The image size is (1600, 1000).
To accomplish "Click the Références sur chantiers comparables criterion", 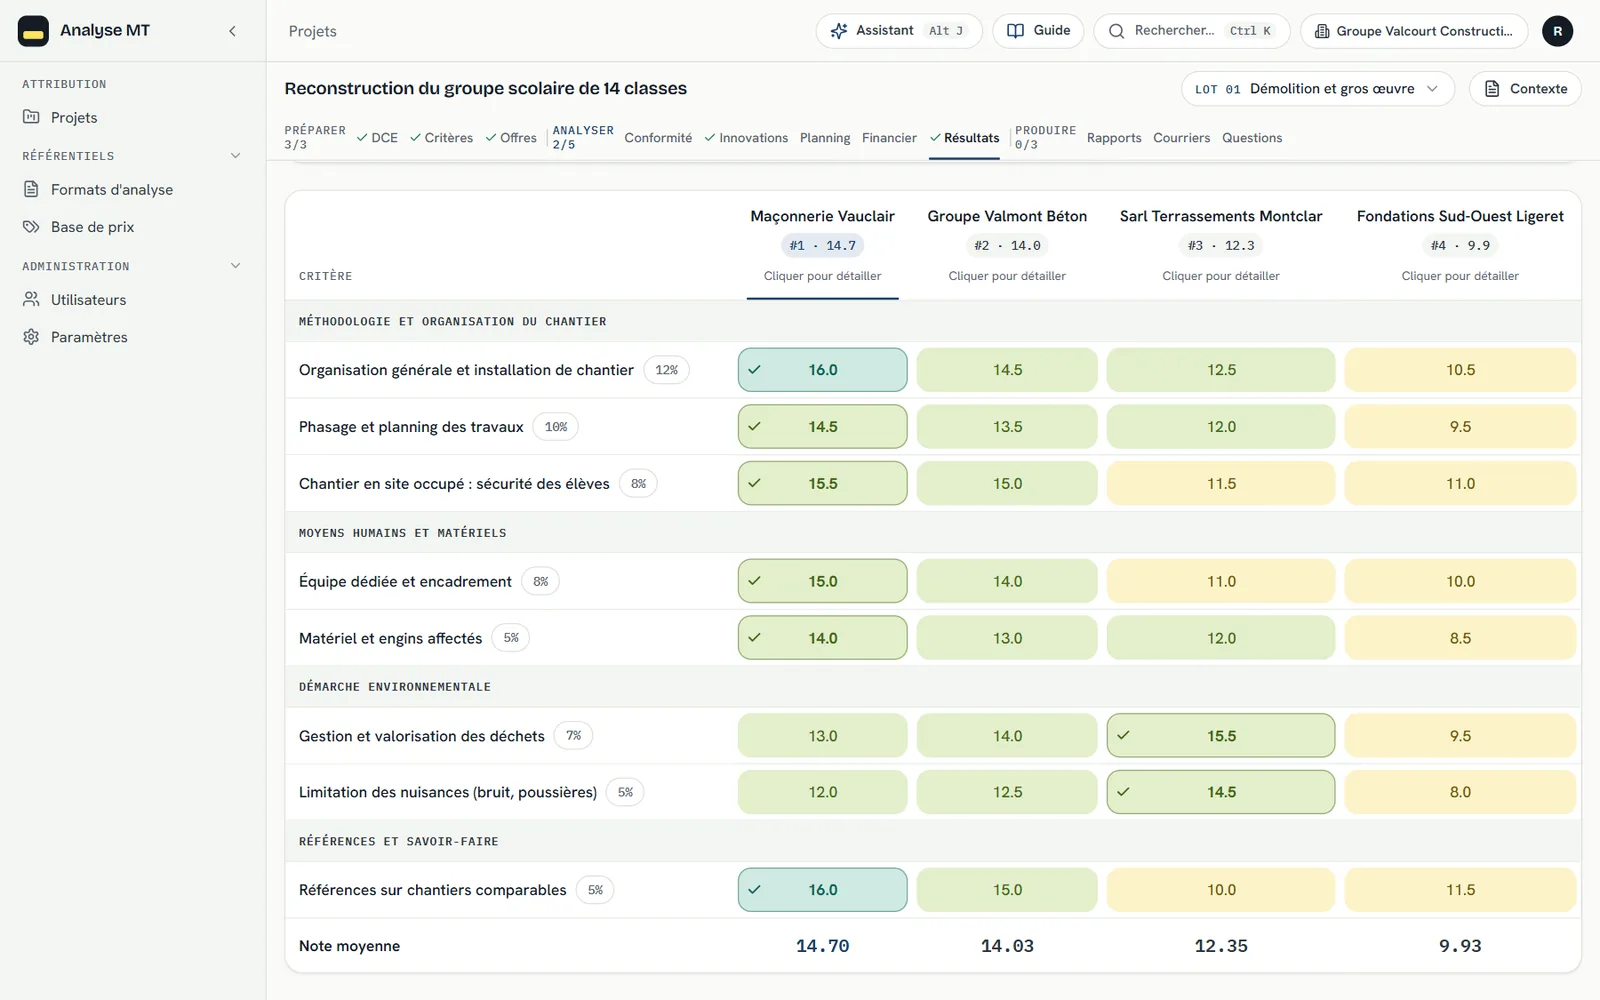I will (432, 890).
